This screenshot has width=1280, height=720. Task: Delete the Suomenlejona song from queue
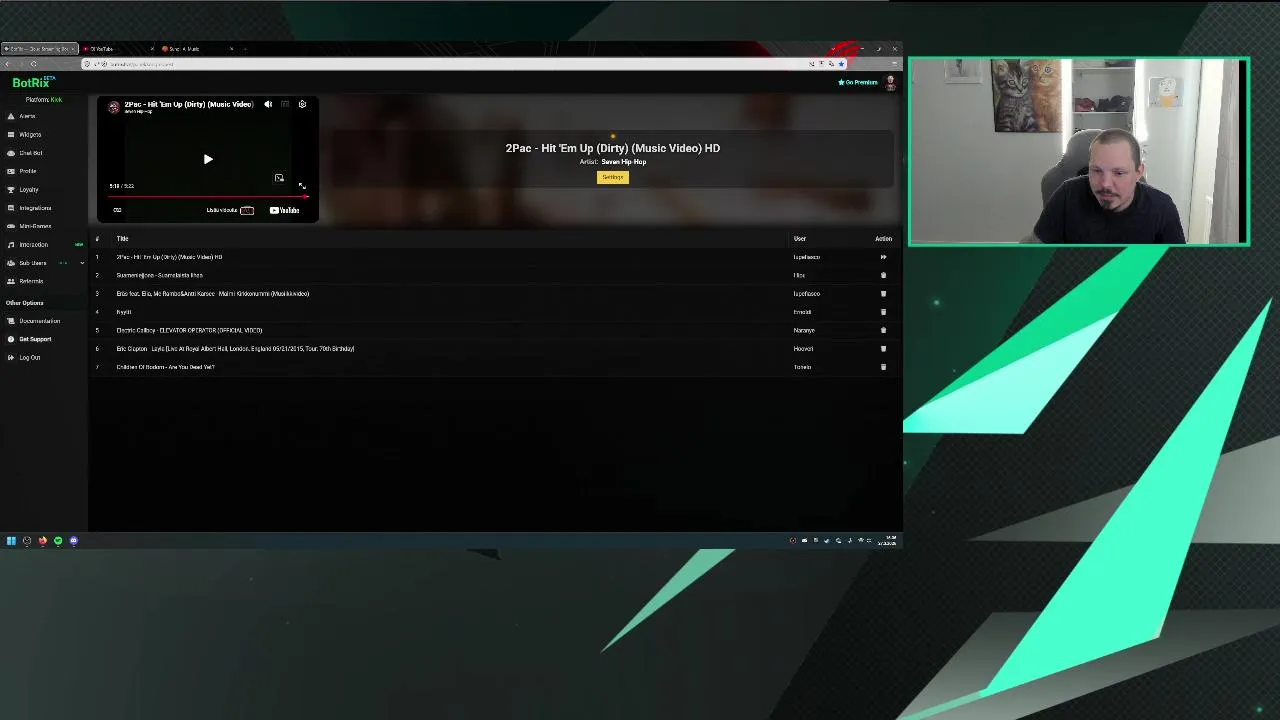pyautogui.click(x=883, y=275)
